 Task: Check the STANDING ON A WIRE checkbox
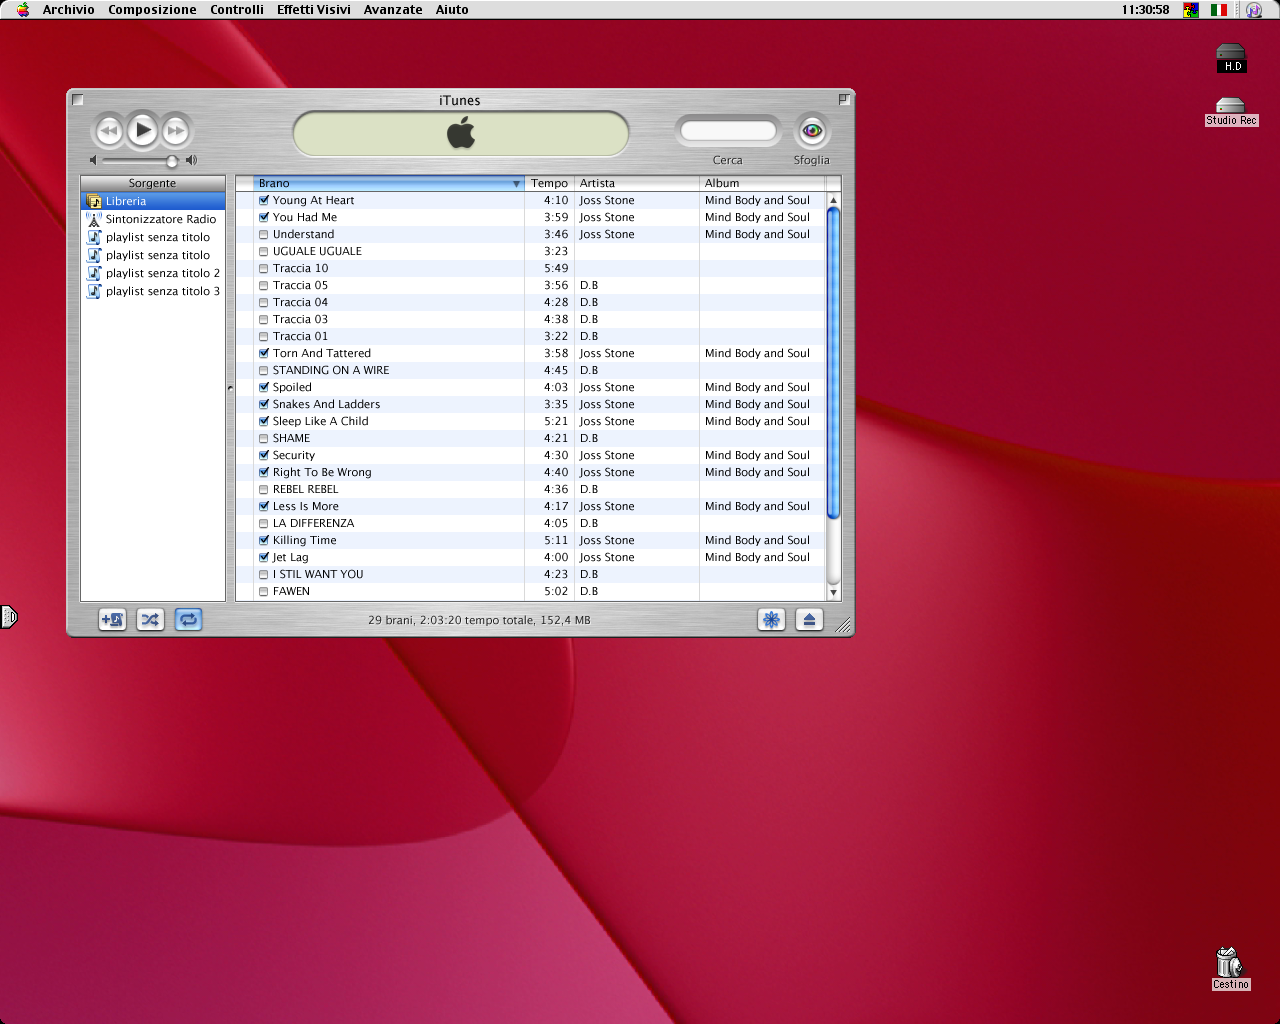264,370
